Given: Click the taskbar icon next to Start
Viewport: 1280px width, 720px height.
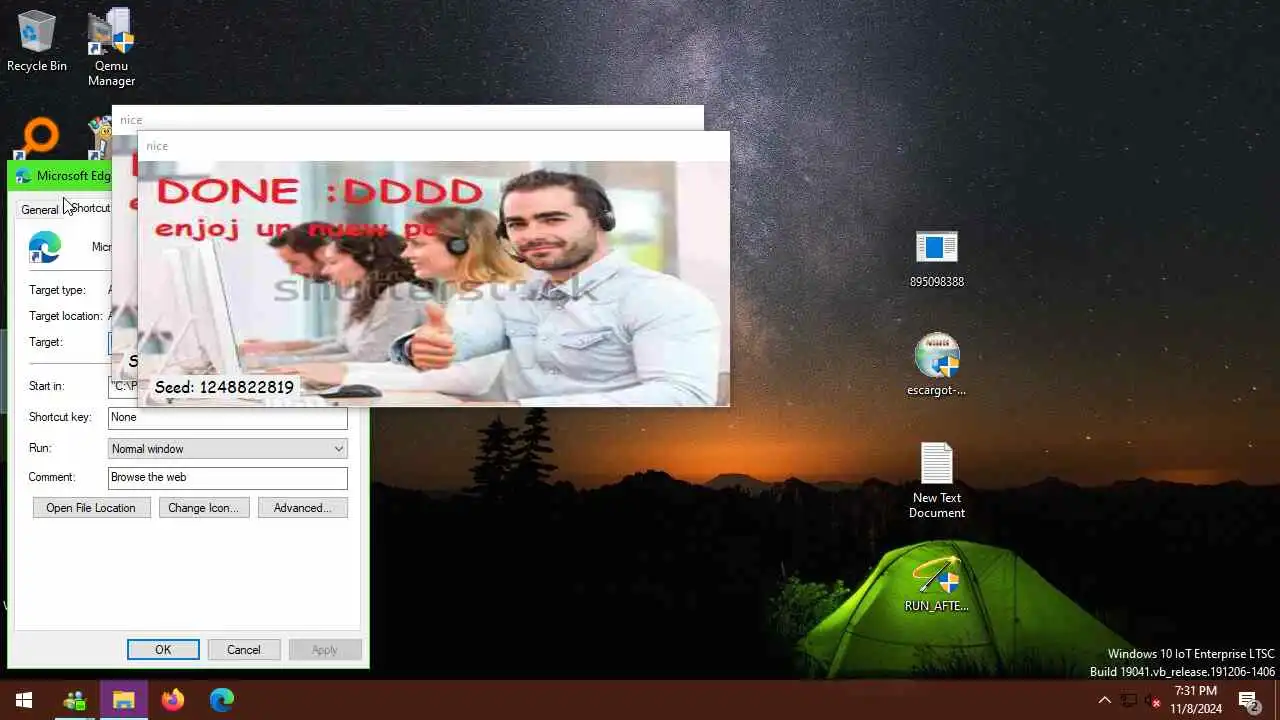Looking at the screenshot, I should (75, 700).
